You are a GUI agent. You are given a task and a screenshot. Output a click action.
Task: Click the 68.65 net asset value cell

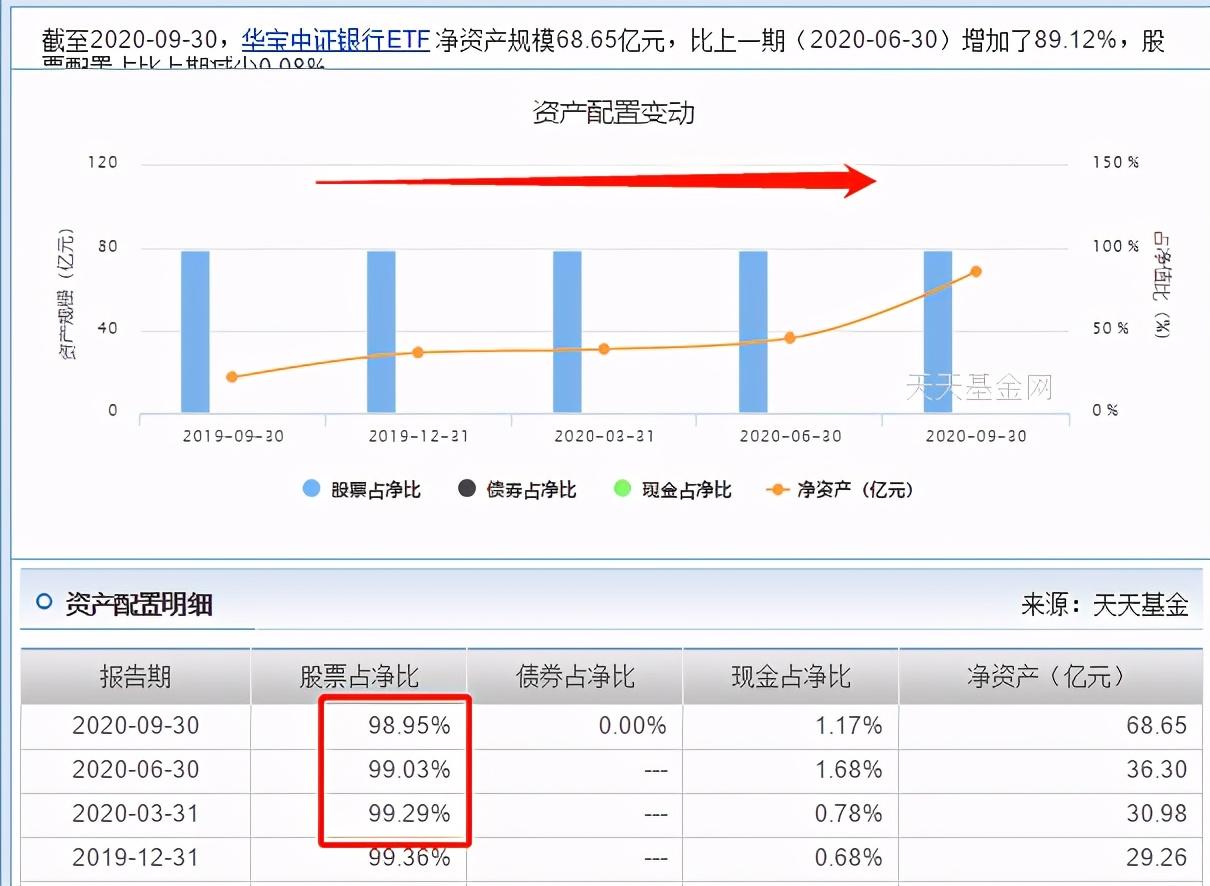(x=1157, y=726)
